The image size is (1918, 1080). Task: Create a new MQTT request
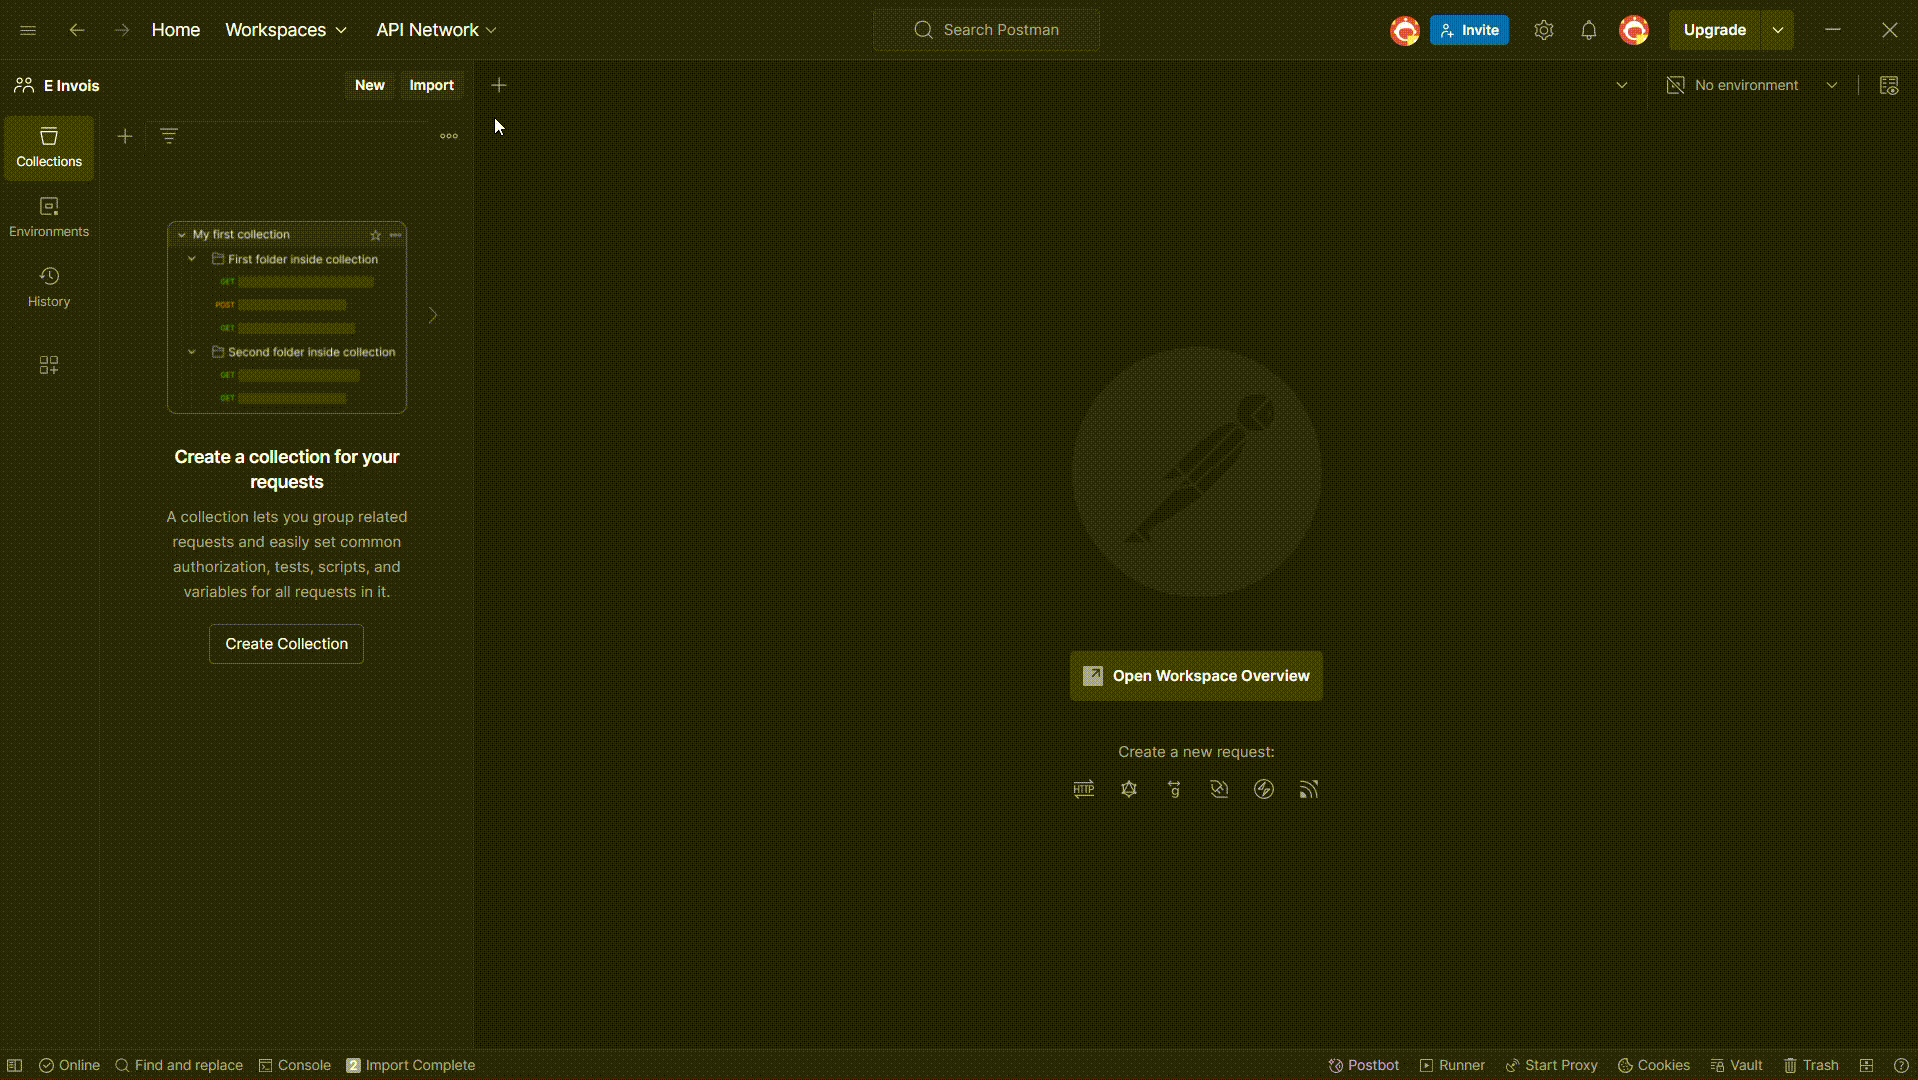click(x=1309, y=789)
